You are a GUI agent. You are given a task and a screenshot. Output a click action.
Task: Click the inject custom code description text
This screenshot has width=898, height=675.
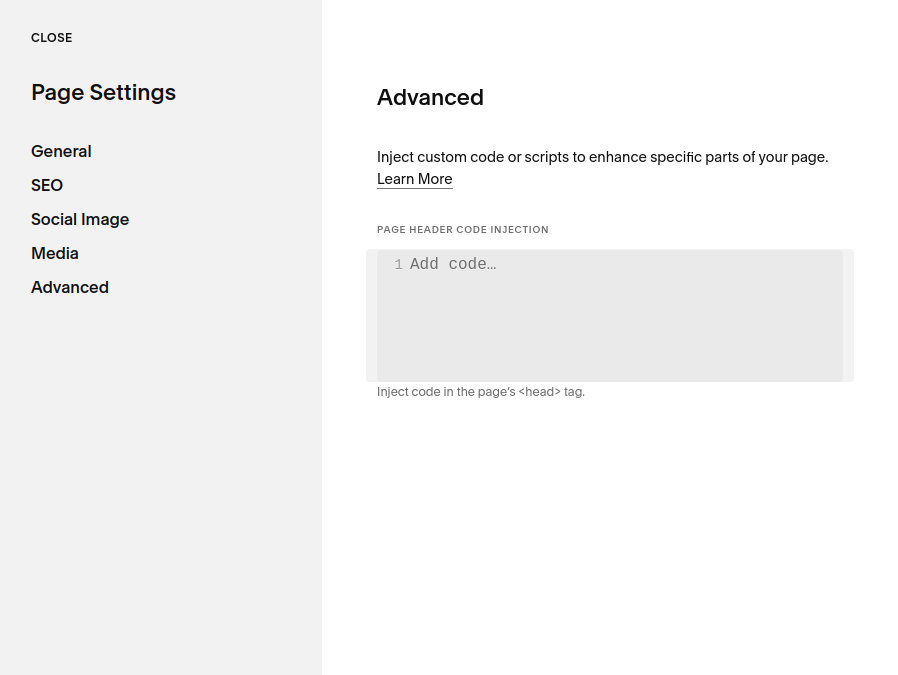pos(602,157)
